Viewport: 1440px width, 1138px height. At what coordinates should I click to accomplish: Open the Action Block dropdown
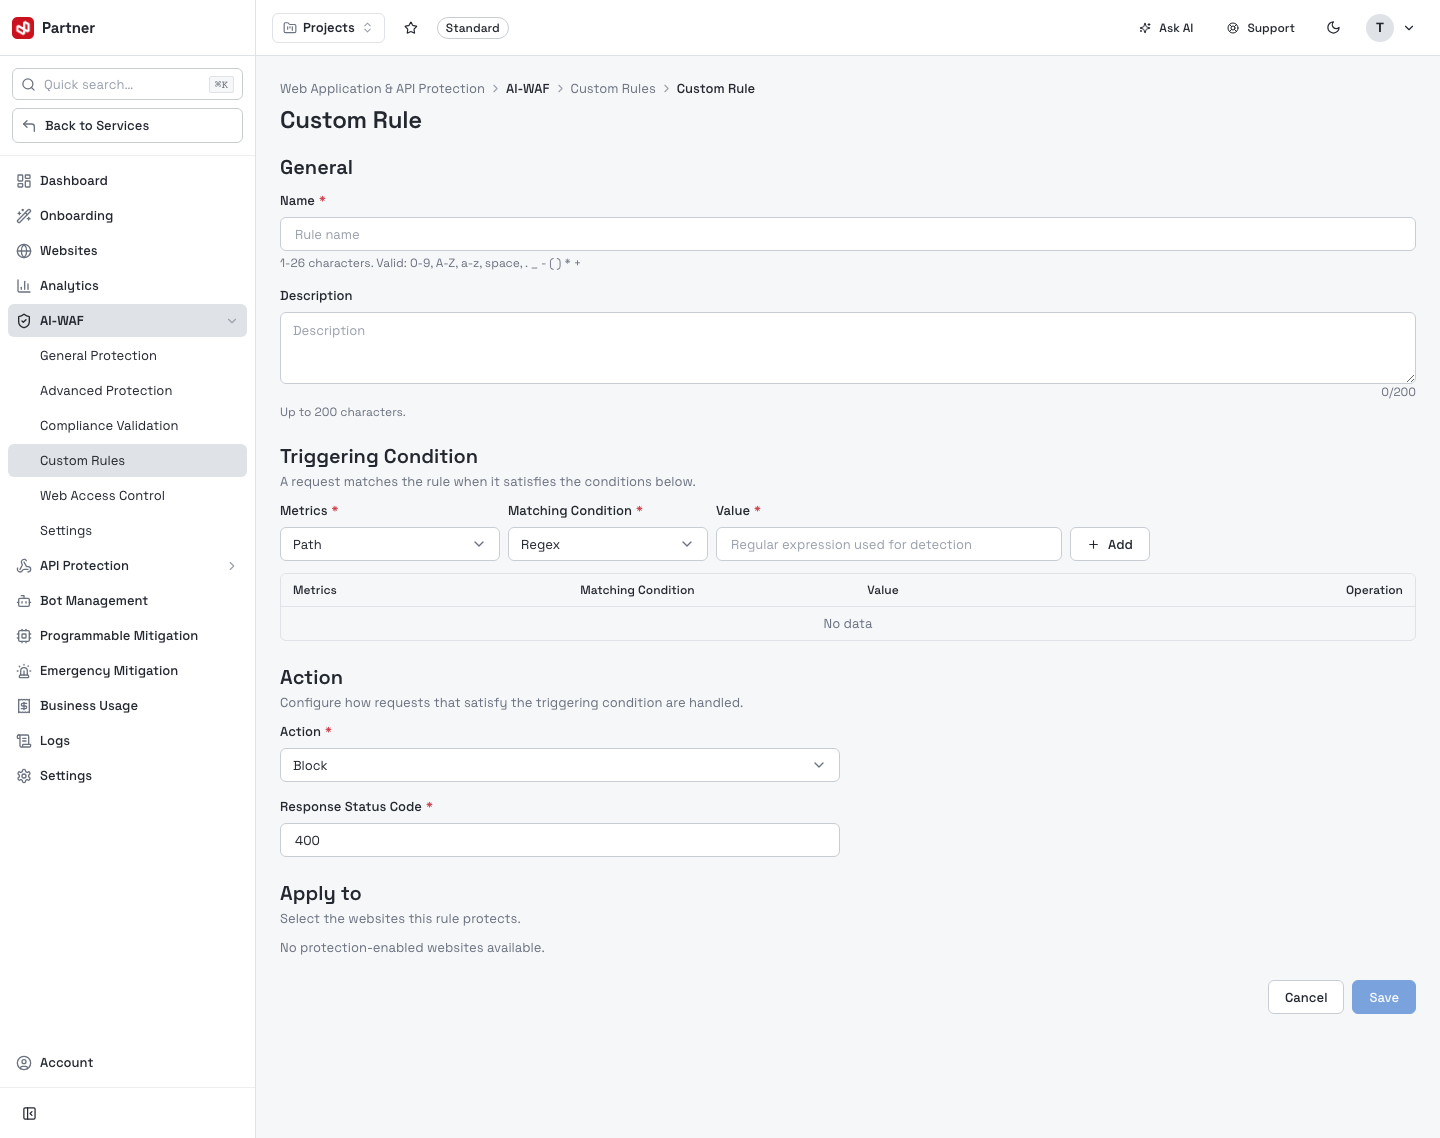pos(560,765)
